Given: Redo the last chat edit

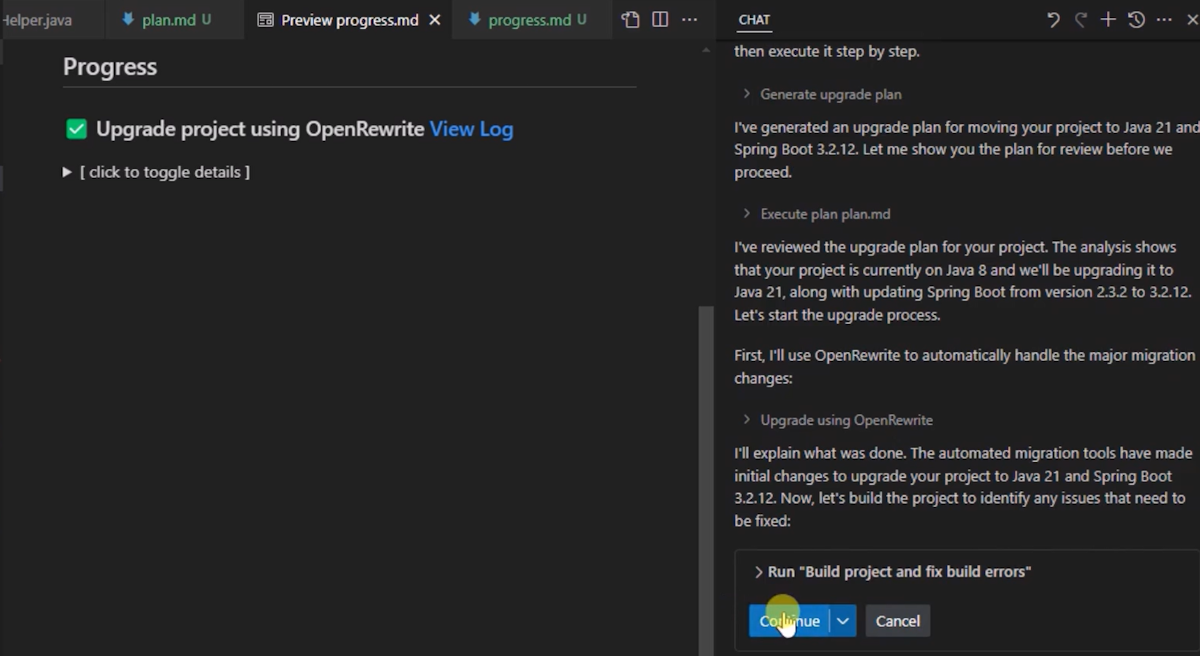Looking at the screenshot, I should pos(1080,19).
